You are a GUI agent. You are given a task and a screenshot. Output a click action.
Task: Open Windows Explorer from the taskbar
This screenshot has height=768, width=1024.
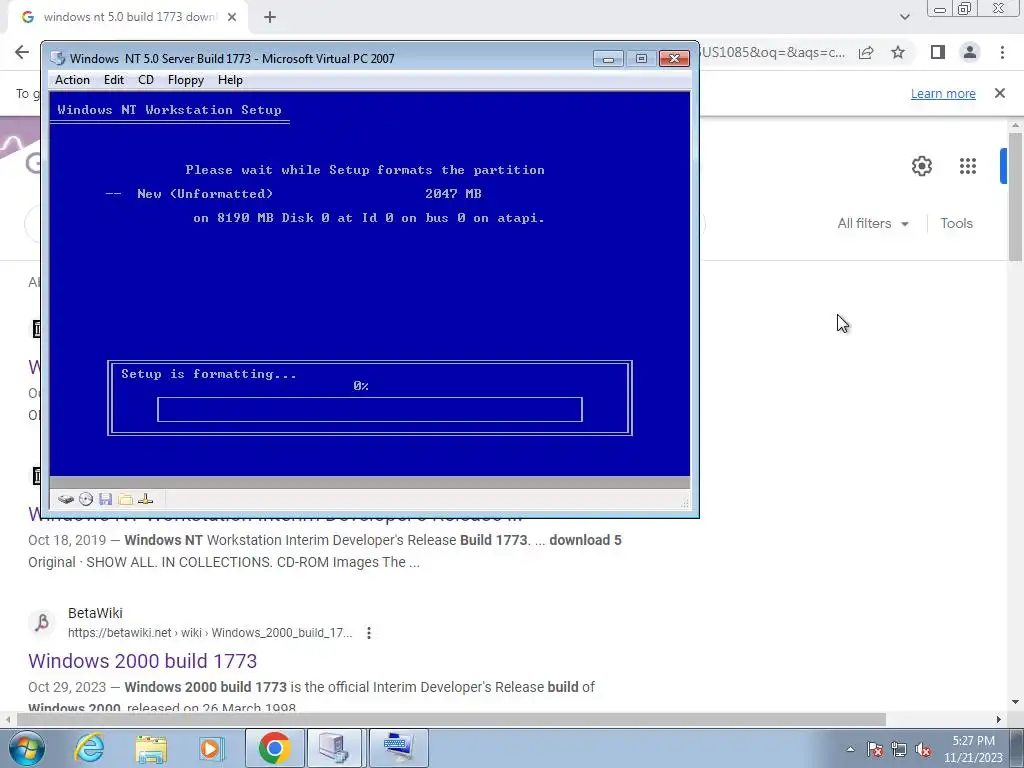pyautogui.click(x=151, y=748)
